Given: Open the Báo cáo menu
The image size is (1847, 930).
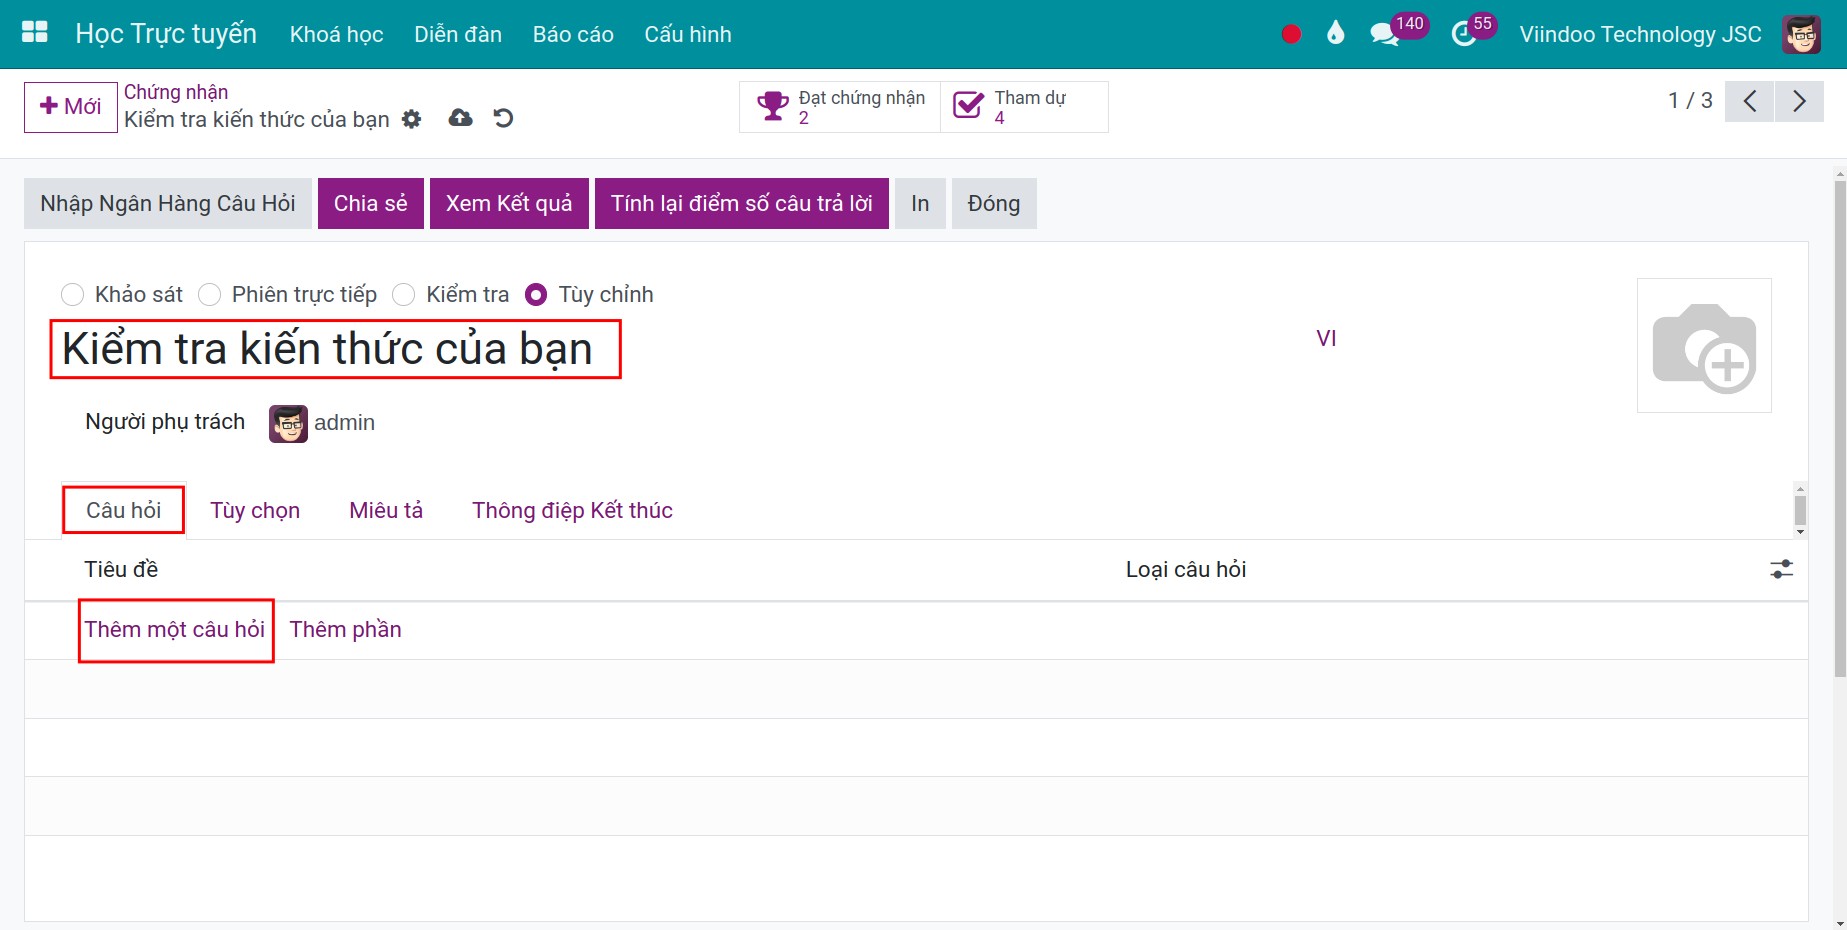Looking at the screenshot, I should click(x=573, y=34).
